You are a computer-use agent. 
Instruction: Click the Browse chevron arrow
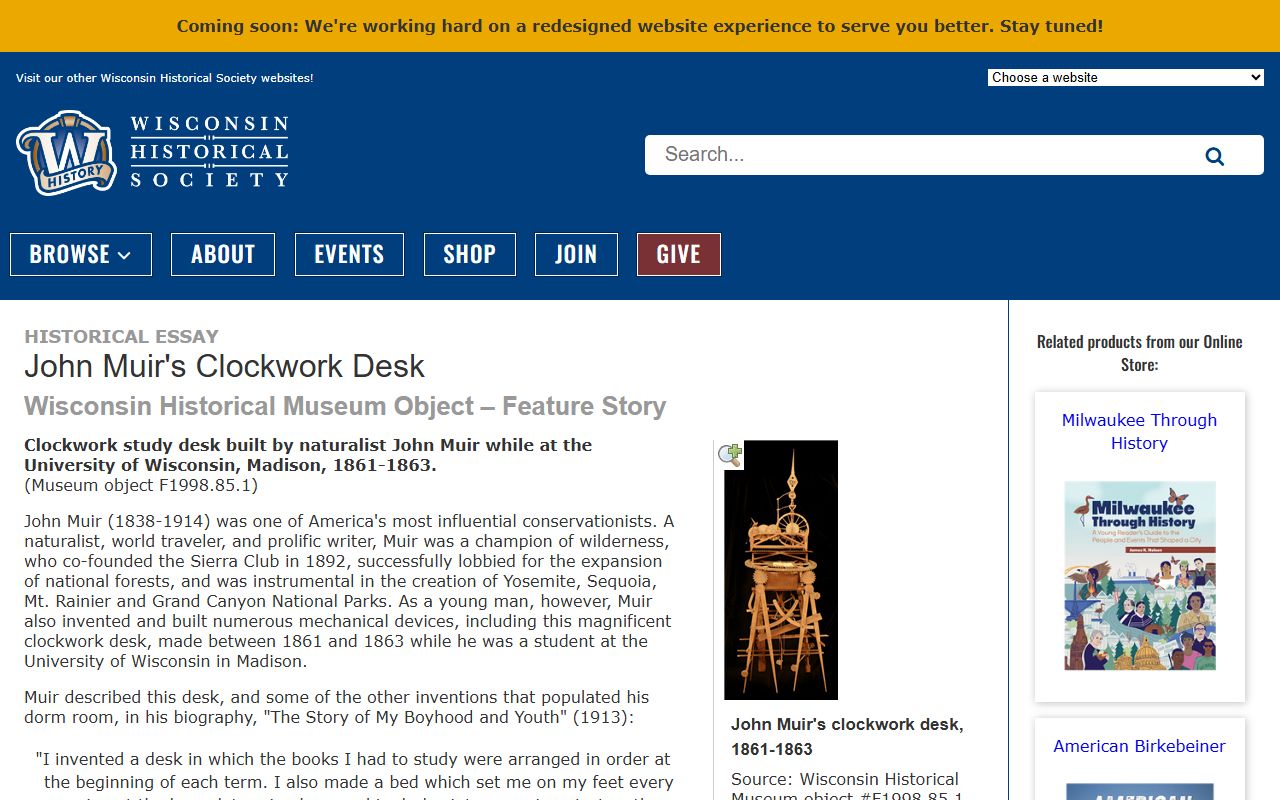tap(125, 256)
